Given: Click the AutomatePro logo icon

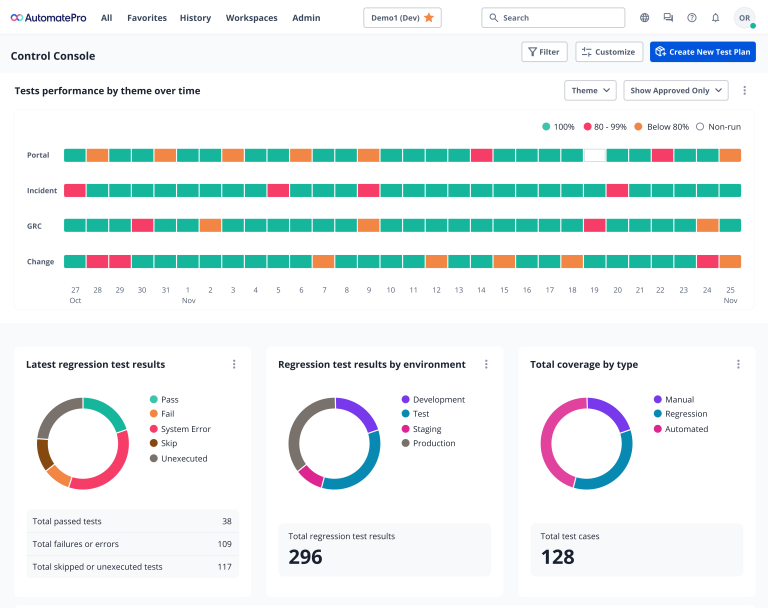Looking at the screenshot, I should tap(17, 18).
